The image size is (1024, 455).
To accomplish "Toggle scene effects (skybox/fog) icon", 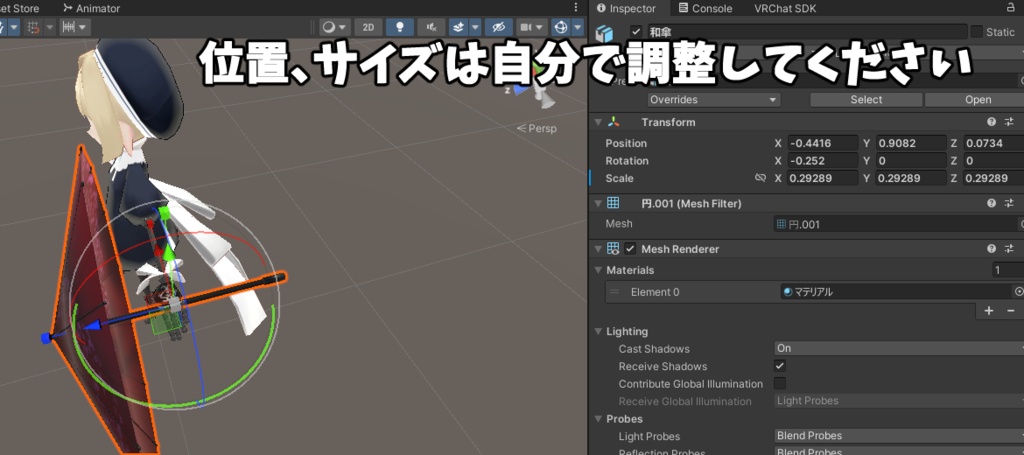I will (x=459, y=27).
